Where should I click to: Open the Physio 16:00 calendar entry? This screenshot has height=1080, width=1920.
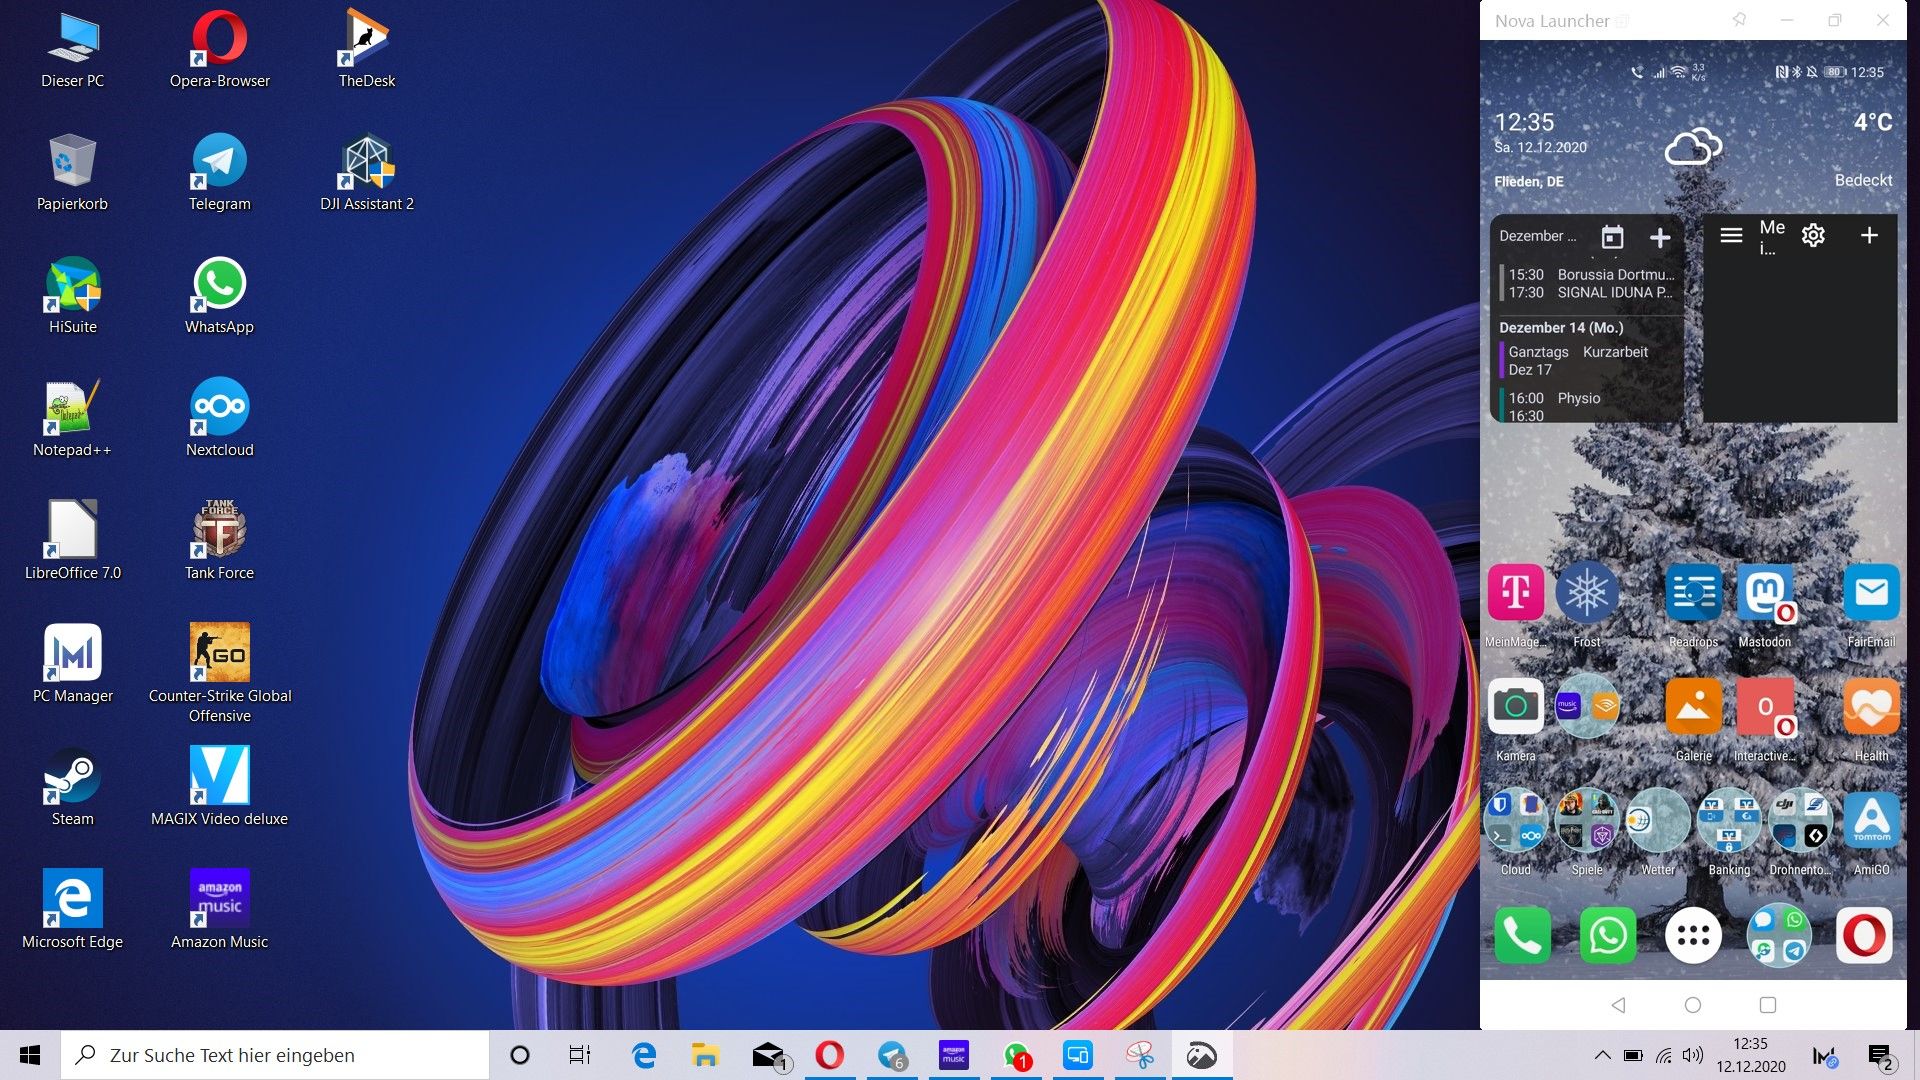pos(1591,406)
